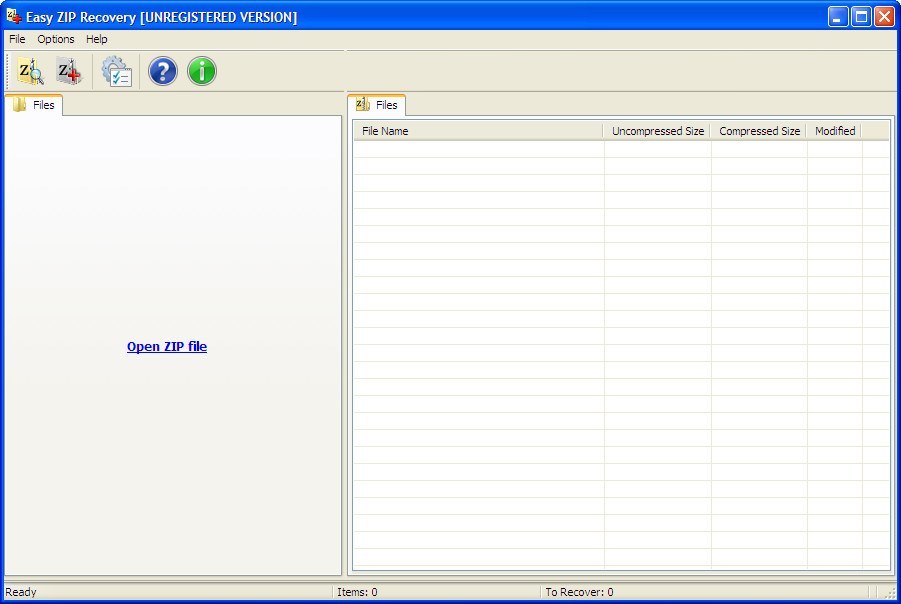Image resolution: width=901 pixels, height=604 pixels.
Task: Click the blue Help question mark icon
Action: [x=162, y=71]
